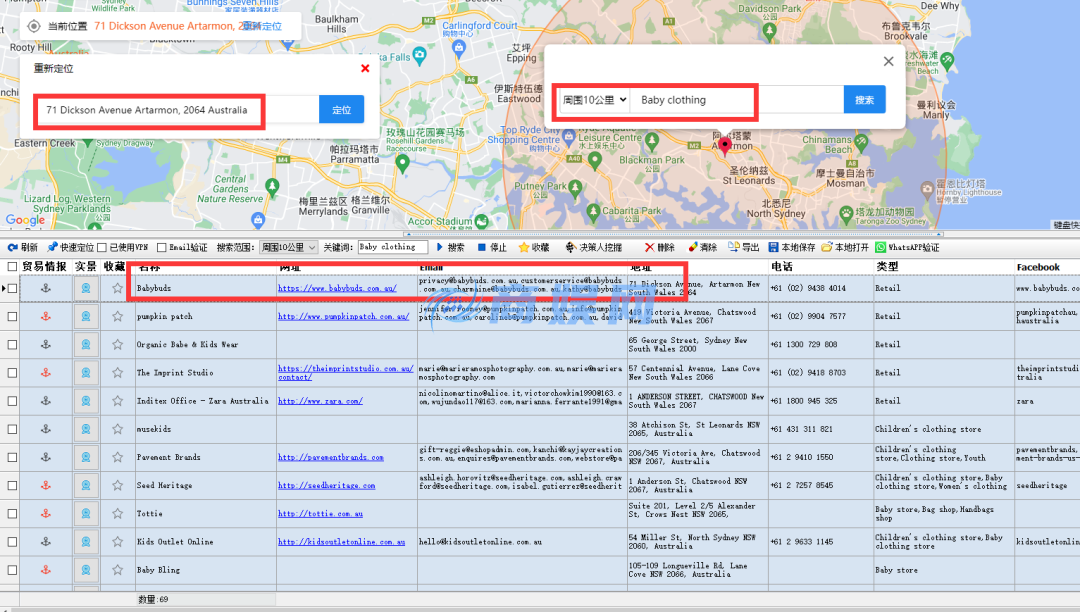Open the 周围10公里 dropdown in map search box
The image size is (1080, 612).
(x=594, y=100)
